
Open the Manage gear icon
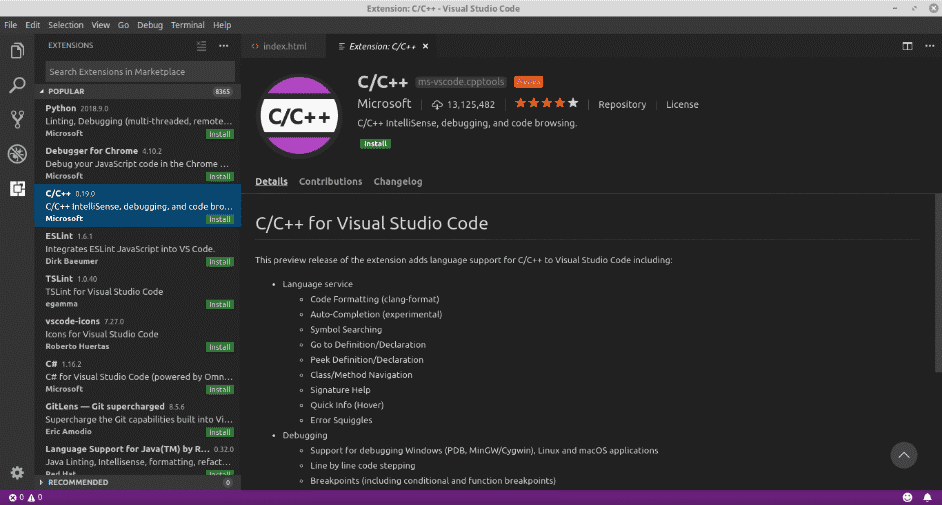coord(17,472)
